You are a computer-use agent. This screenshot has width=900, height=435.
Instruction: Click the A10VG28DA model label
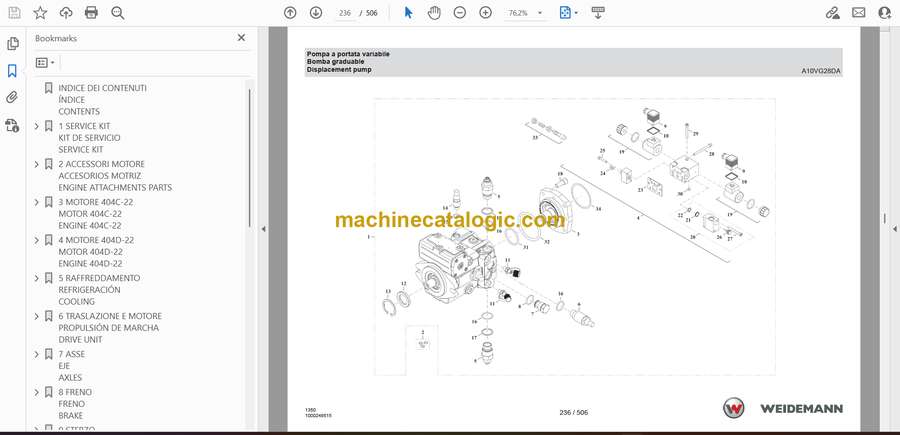coord(821,71)
